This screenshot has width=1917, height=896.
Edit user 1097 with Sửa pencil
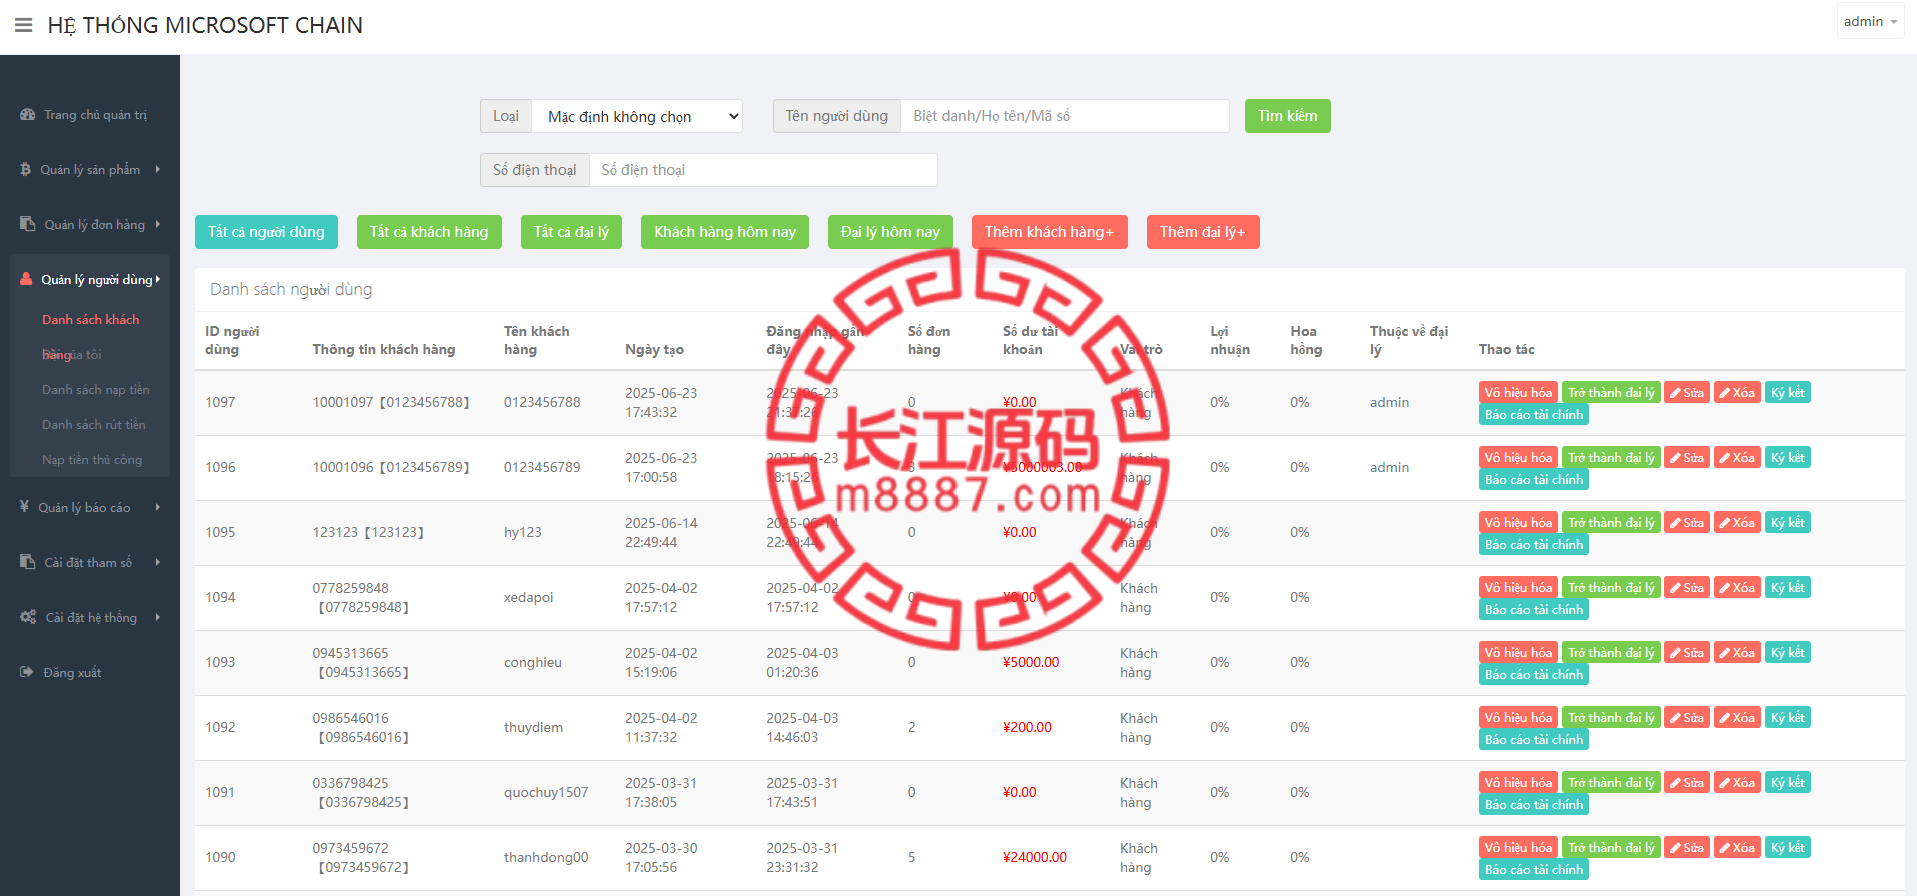[x=1687, y=393]
